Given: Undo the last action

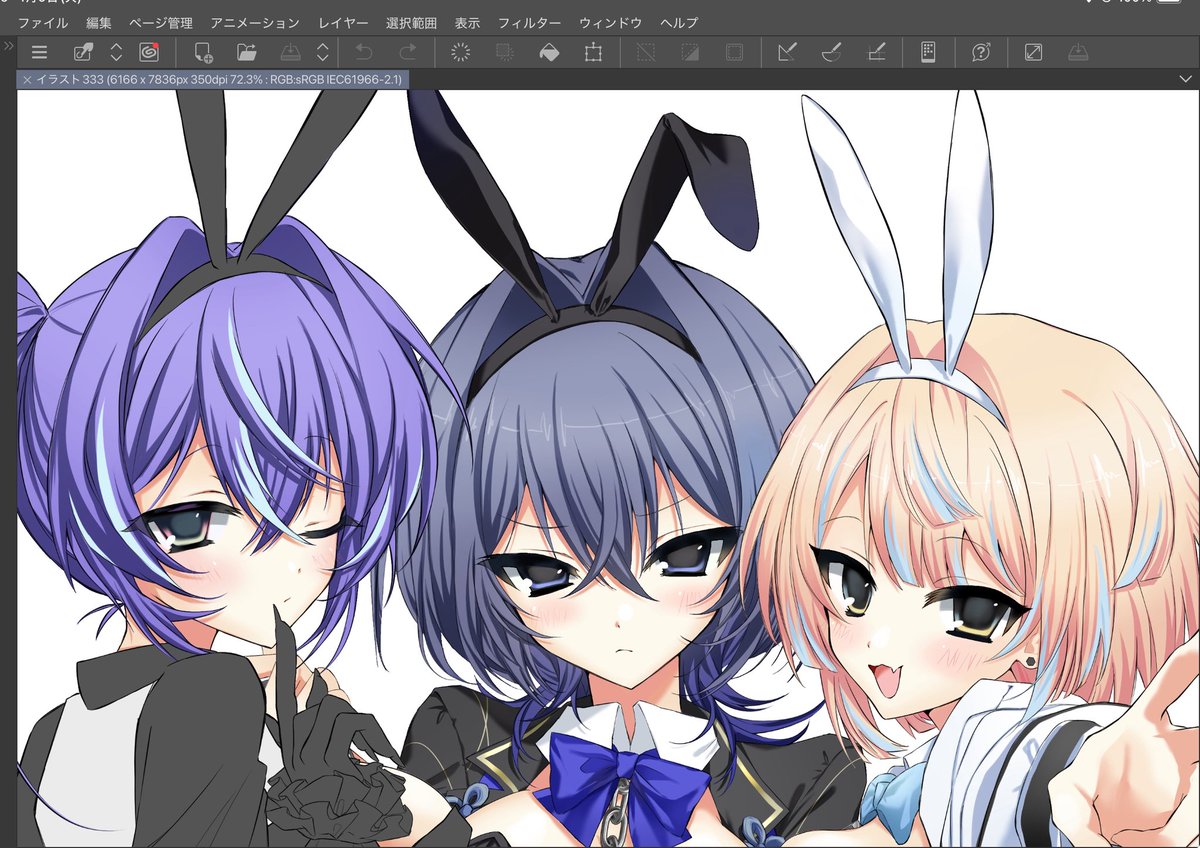Looking at the screenshot, I should pos(364,53).
